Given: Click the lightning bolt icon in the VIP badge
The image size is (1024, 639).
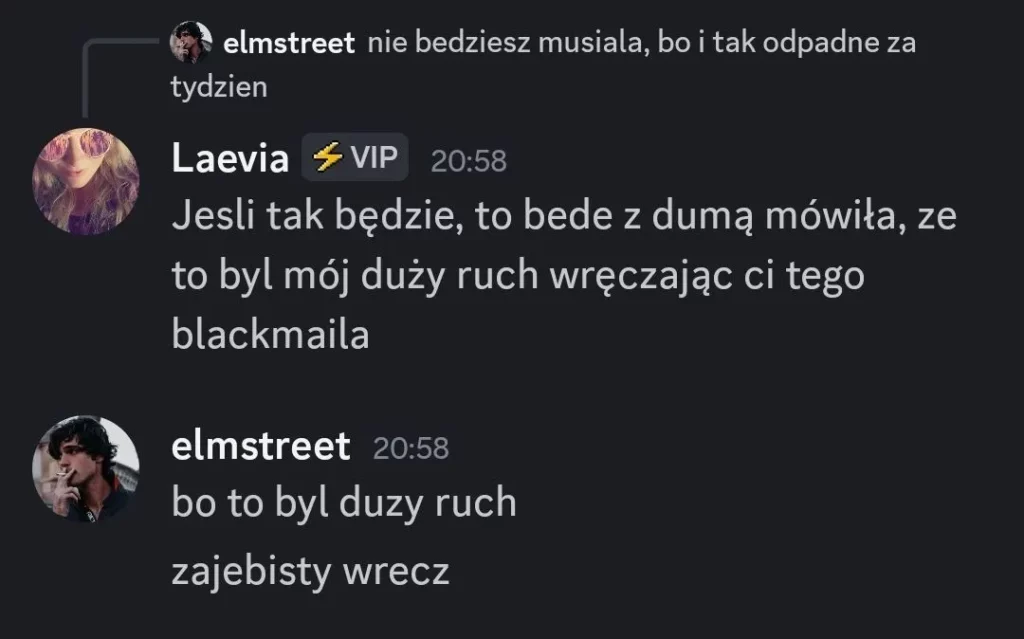Looking at the screenshot, I should pos(327,158).
